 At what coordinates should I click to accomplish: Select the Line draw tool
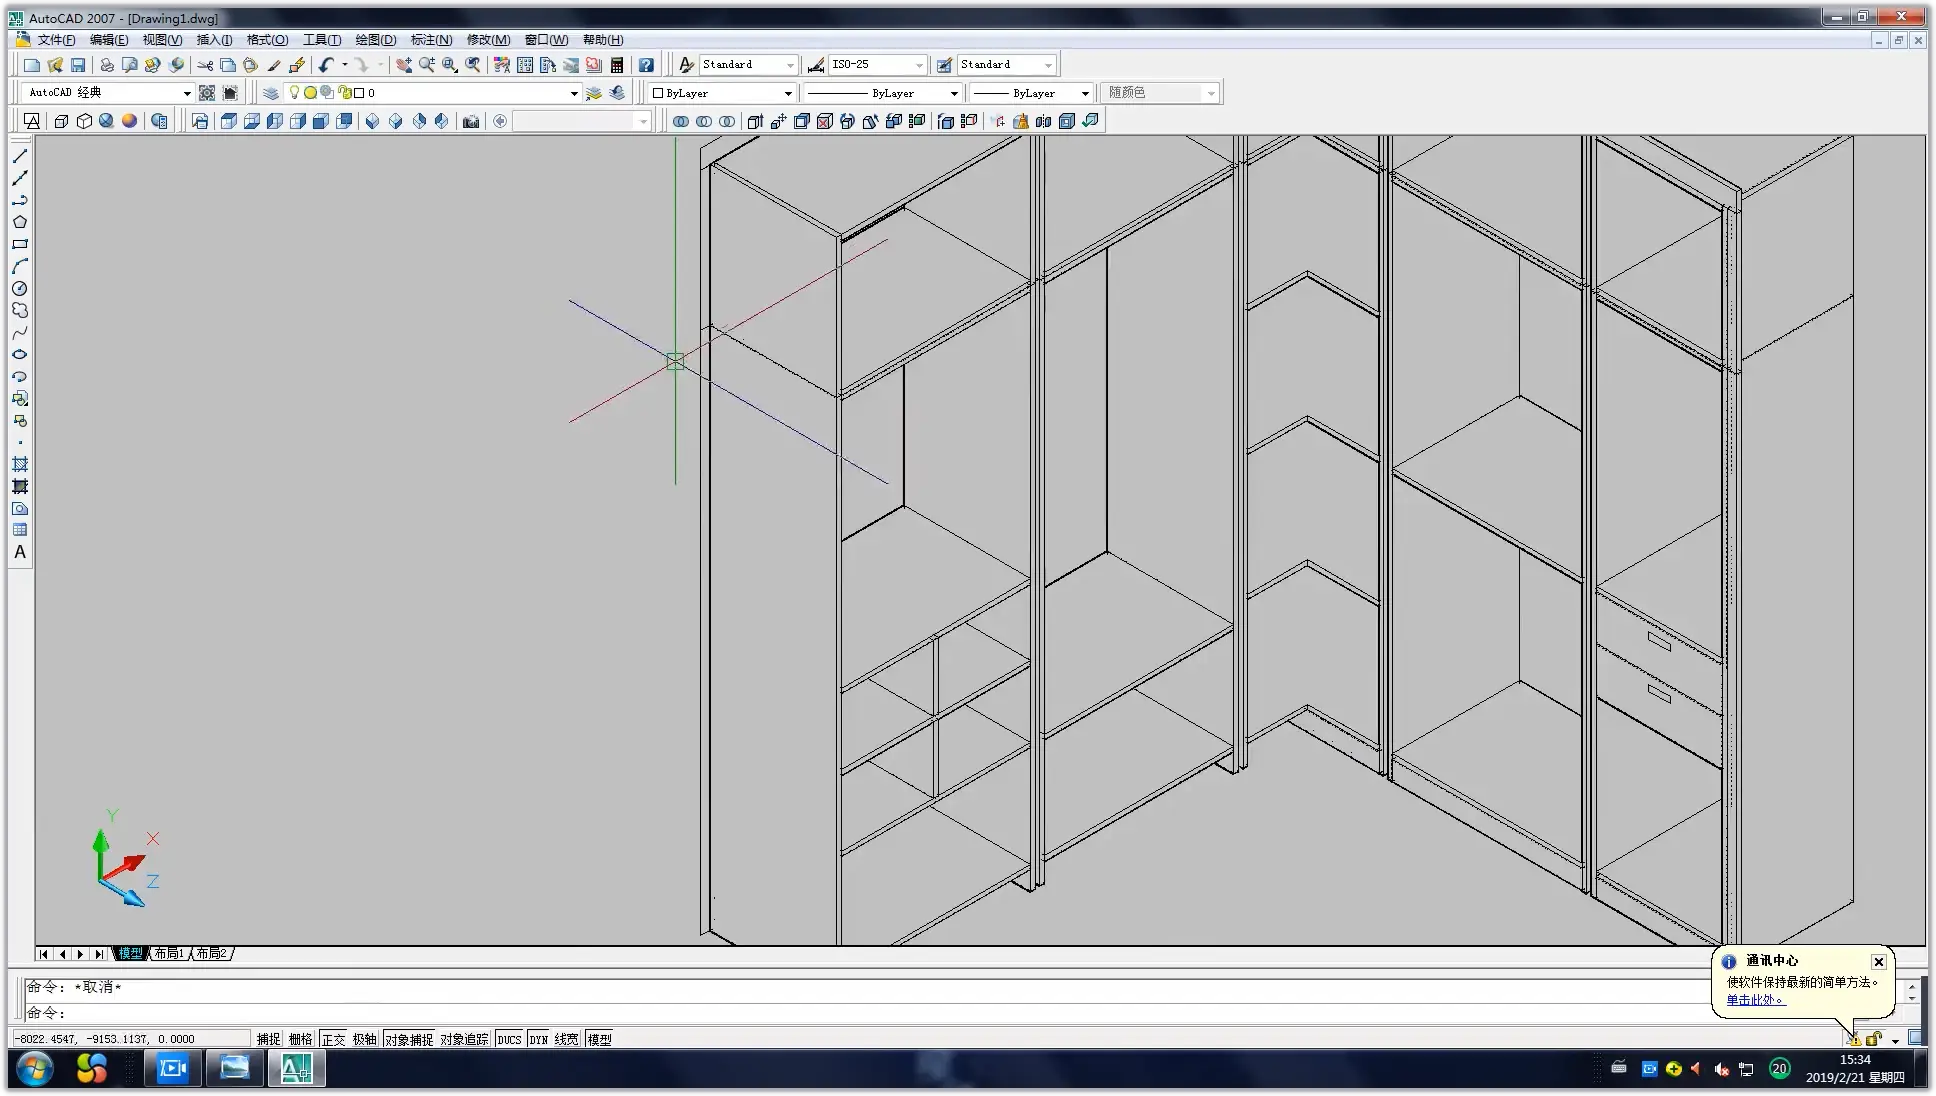coord(20,156)
